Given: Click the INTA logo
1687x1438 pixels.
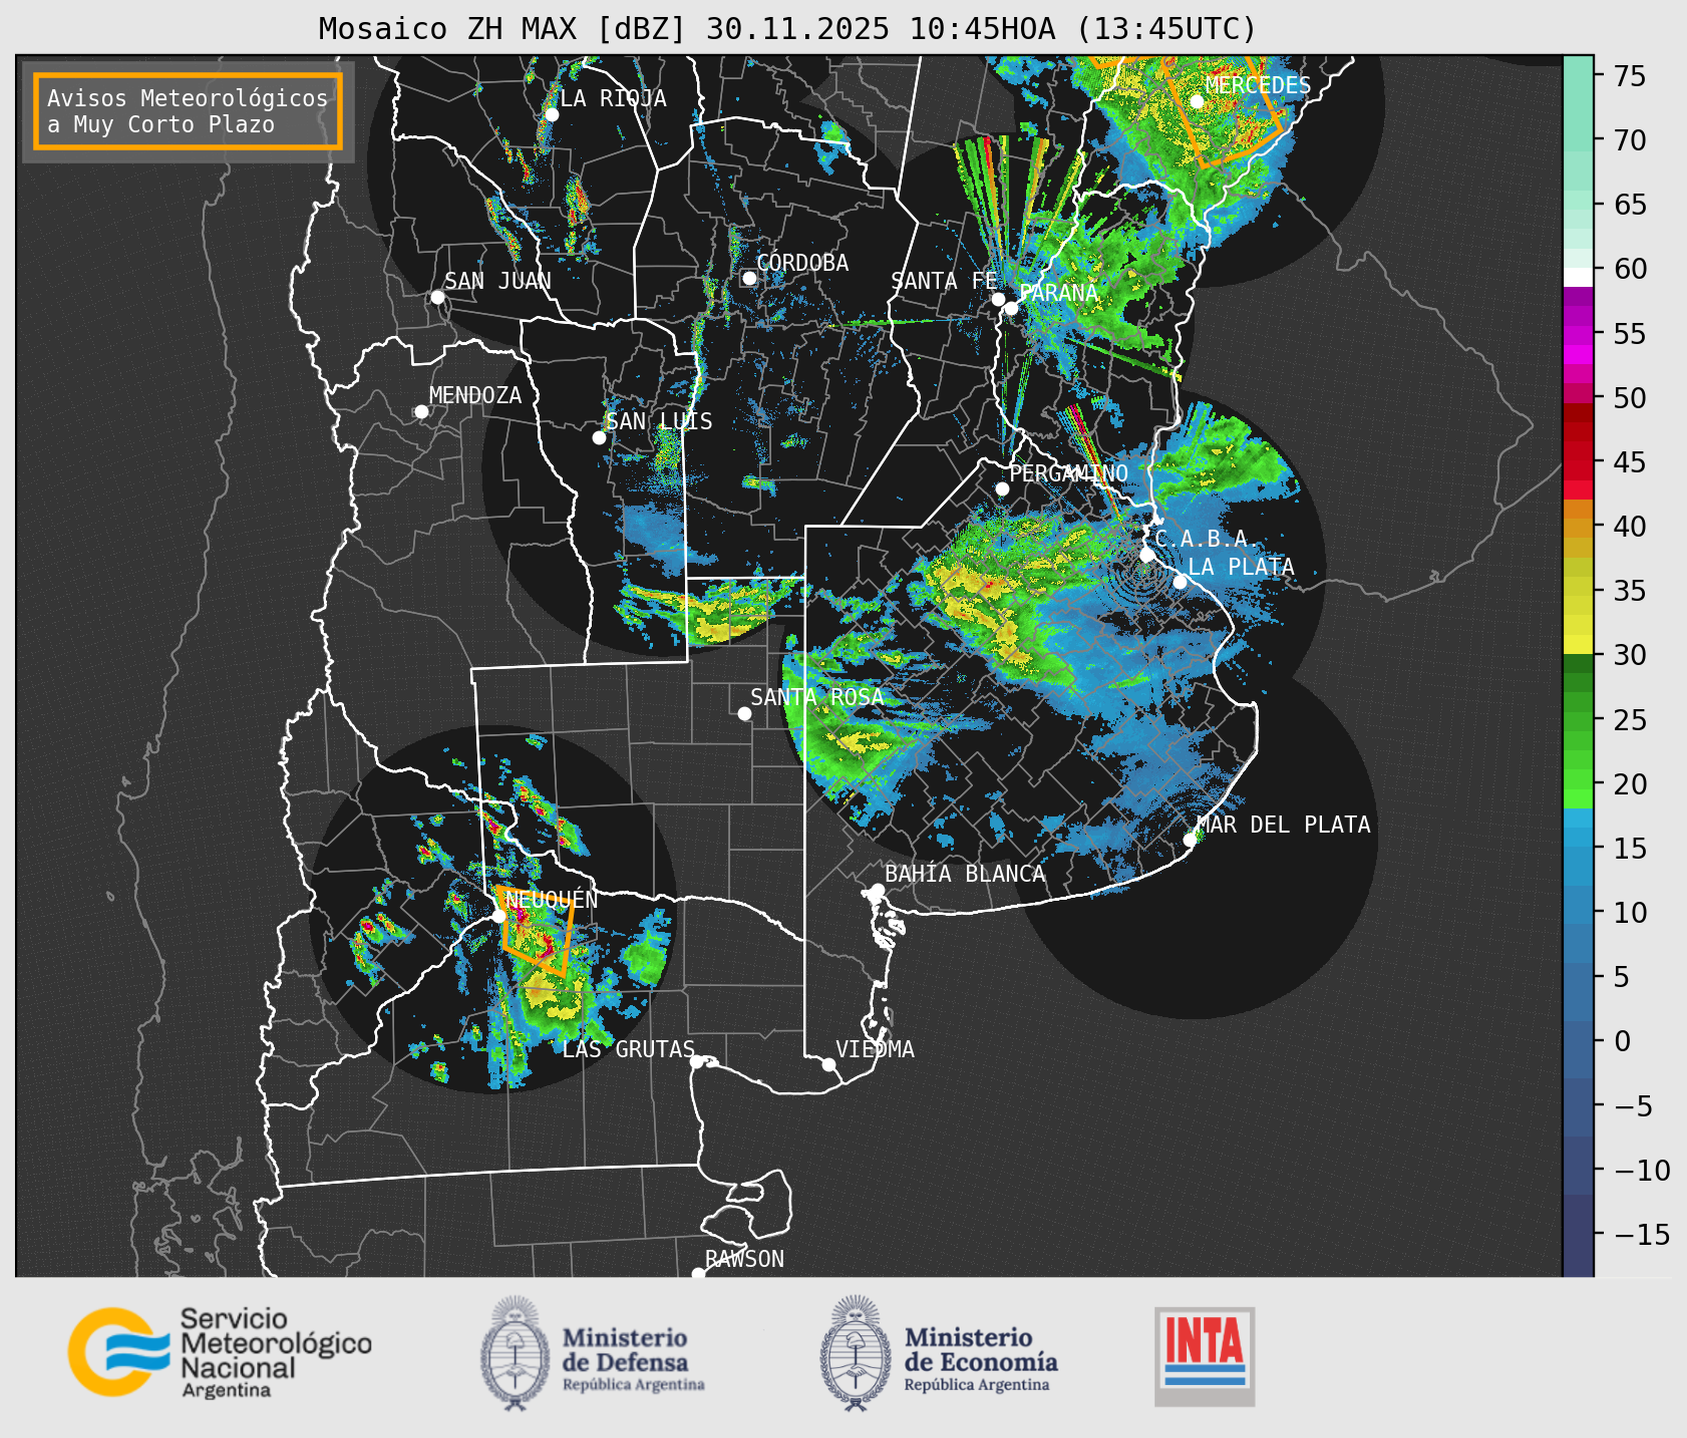Looking at the screenshot, I should point(1205,1356).
